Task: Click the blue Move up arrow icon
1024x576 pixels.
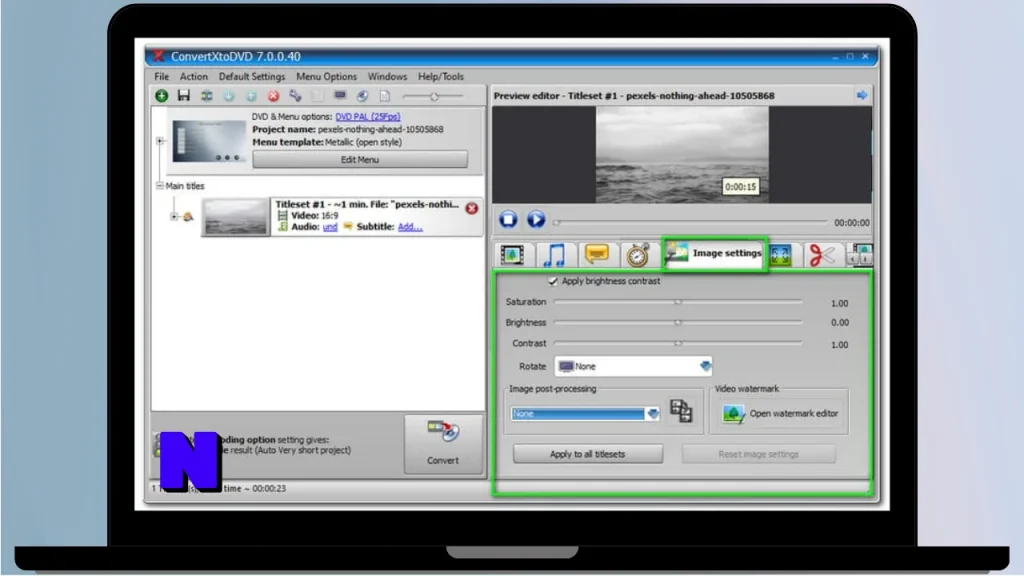Action: pos(251,96)
